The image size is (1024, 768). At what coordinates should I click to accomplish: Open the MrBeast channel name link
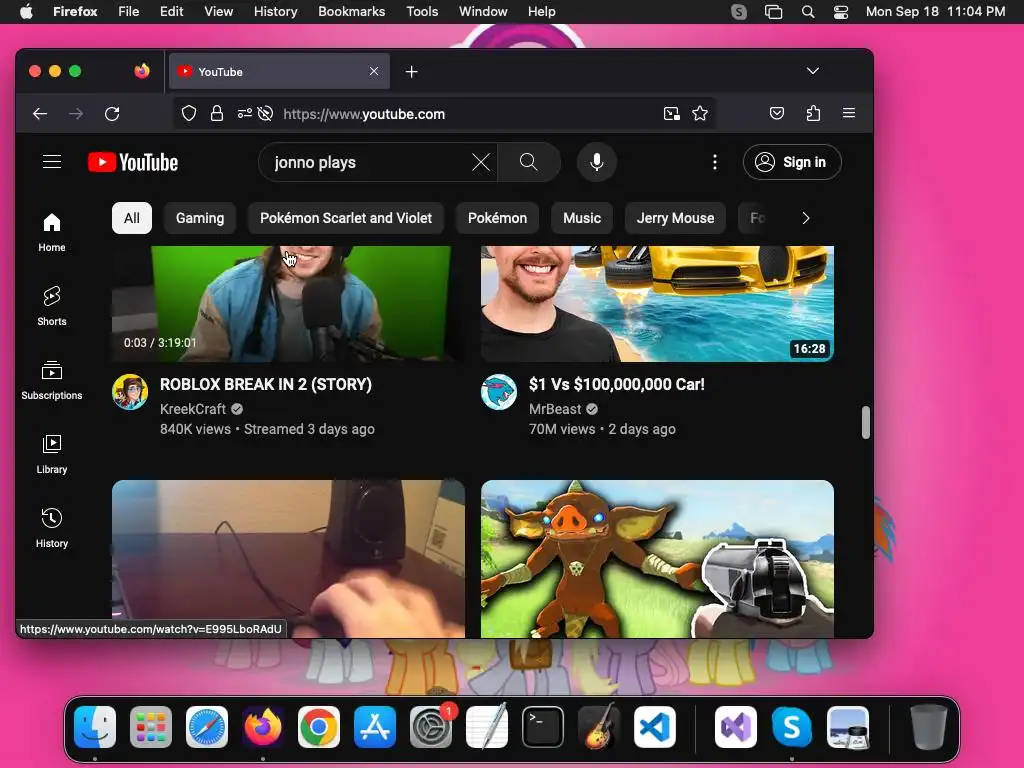(554, 409)
